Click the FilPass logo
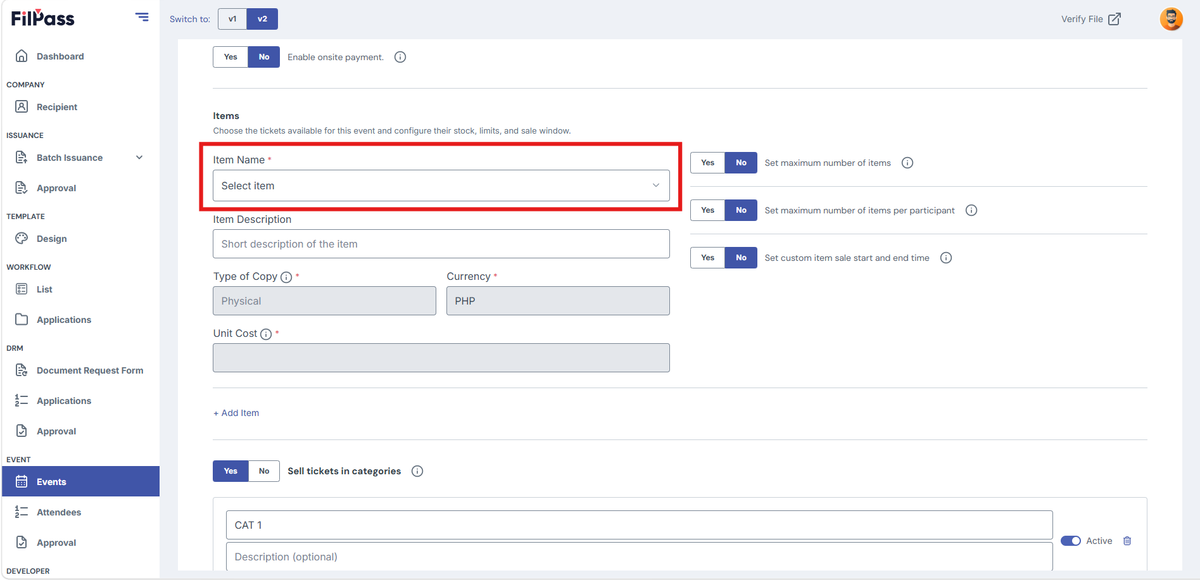 (42, 18)
